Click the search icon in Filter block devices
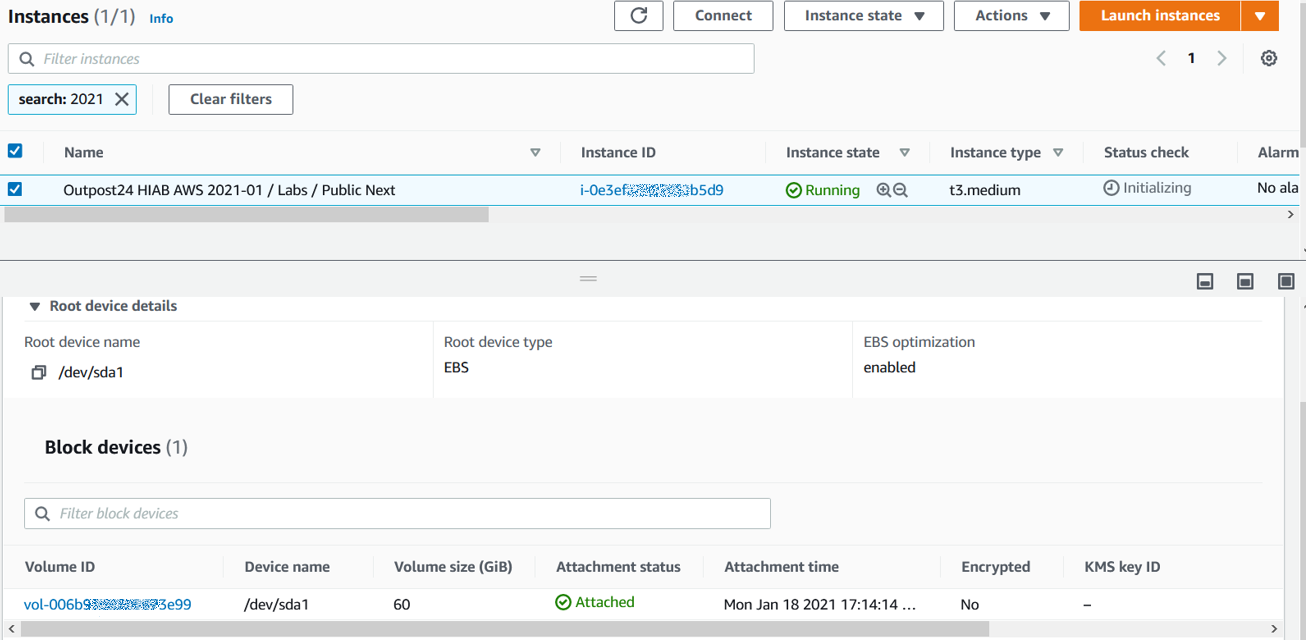Viewport: 1308px width, 640px height. point(42,513)
